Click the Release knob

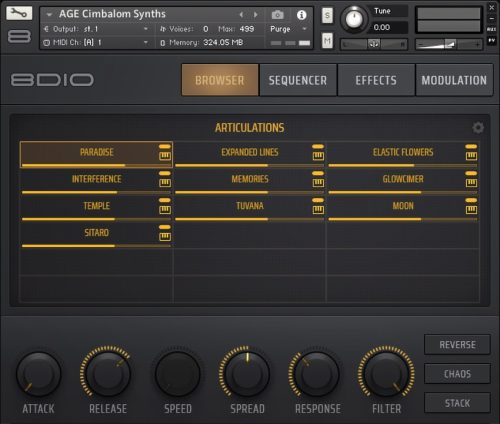pyautogui.click(x=108, y=374)
